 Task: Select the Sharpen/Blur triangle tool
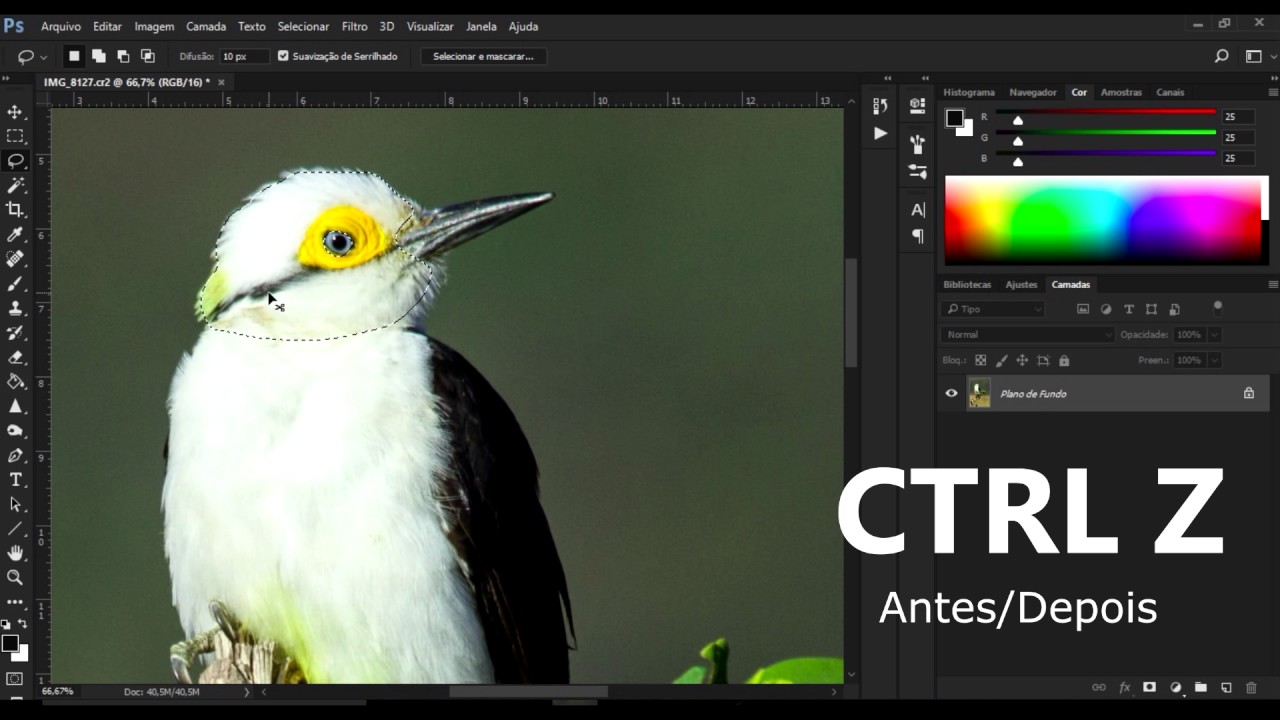pyautogui.click(x=15, y=406)
